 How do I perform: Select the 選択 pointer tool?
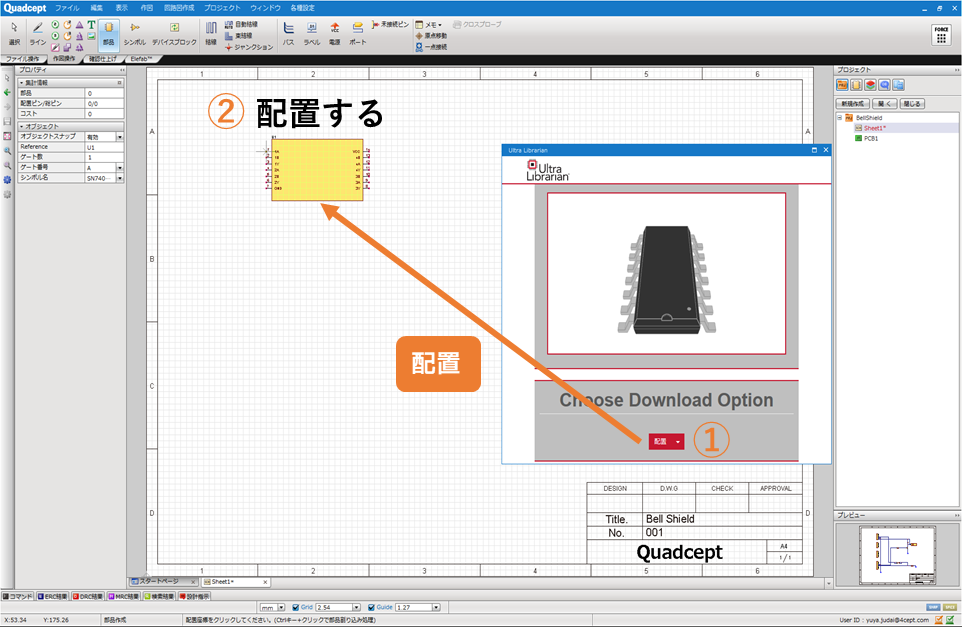coord(14,34)
